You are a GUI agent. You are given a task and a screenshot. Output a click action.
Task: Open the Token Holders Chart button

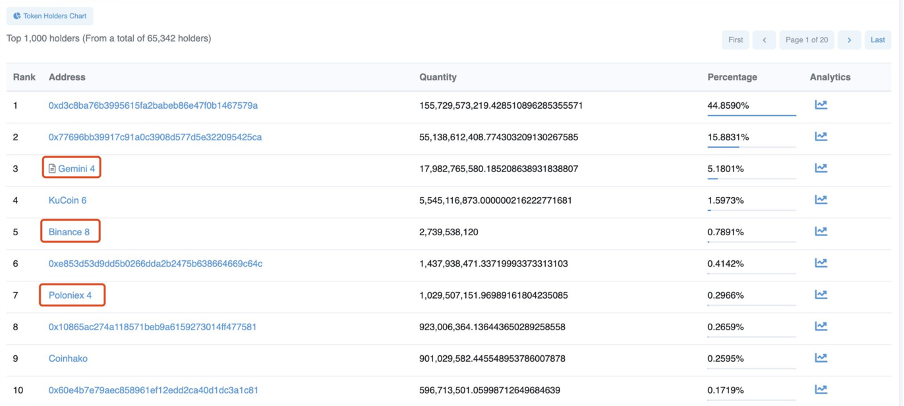pyautogui.click(x=50, y=16)
